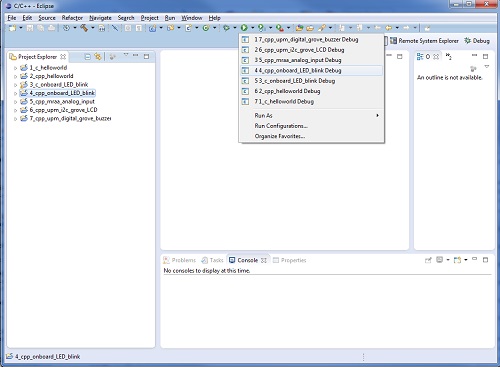Launch 7_cpp_upm_digital_grove_buzzer Debug entry
The width and height of the screenshot is (500, 367).
312,39
